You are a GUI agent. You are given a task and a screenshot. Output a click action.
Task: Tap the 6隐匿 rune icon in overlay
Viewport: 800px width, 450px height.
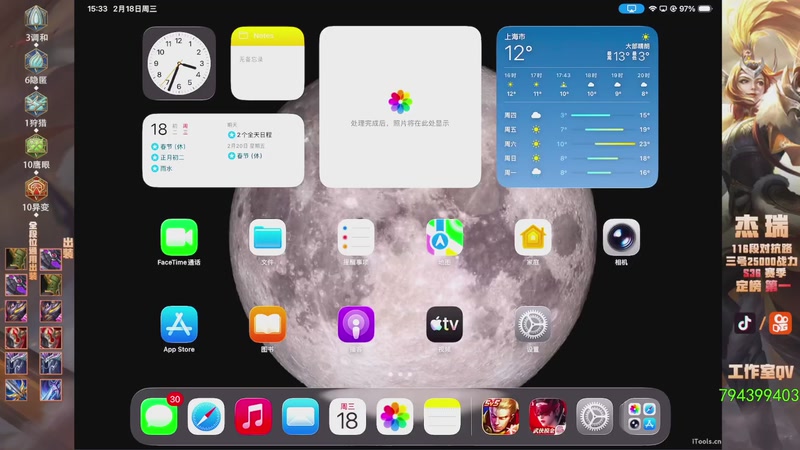[x=36, y=61]
